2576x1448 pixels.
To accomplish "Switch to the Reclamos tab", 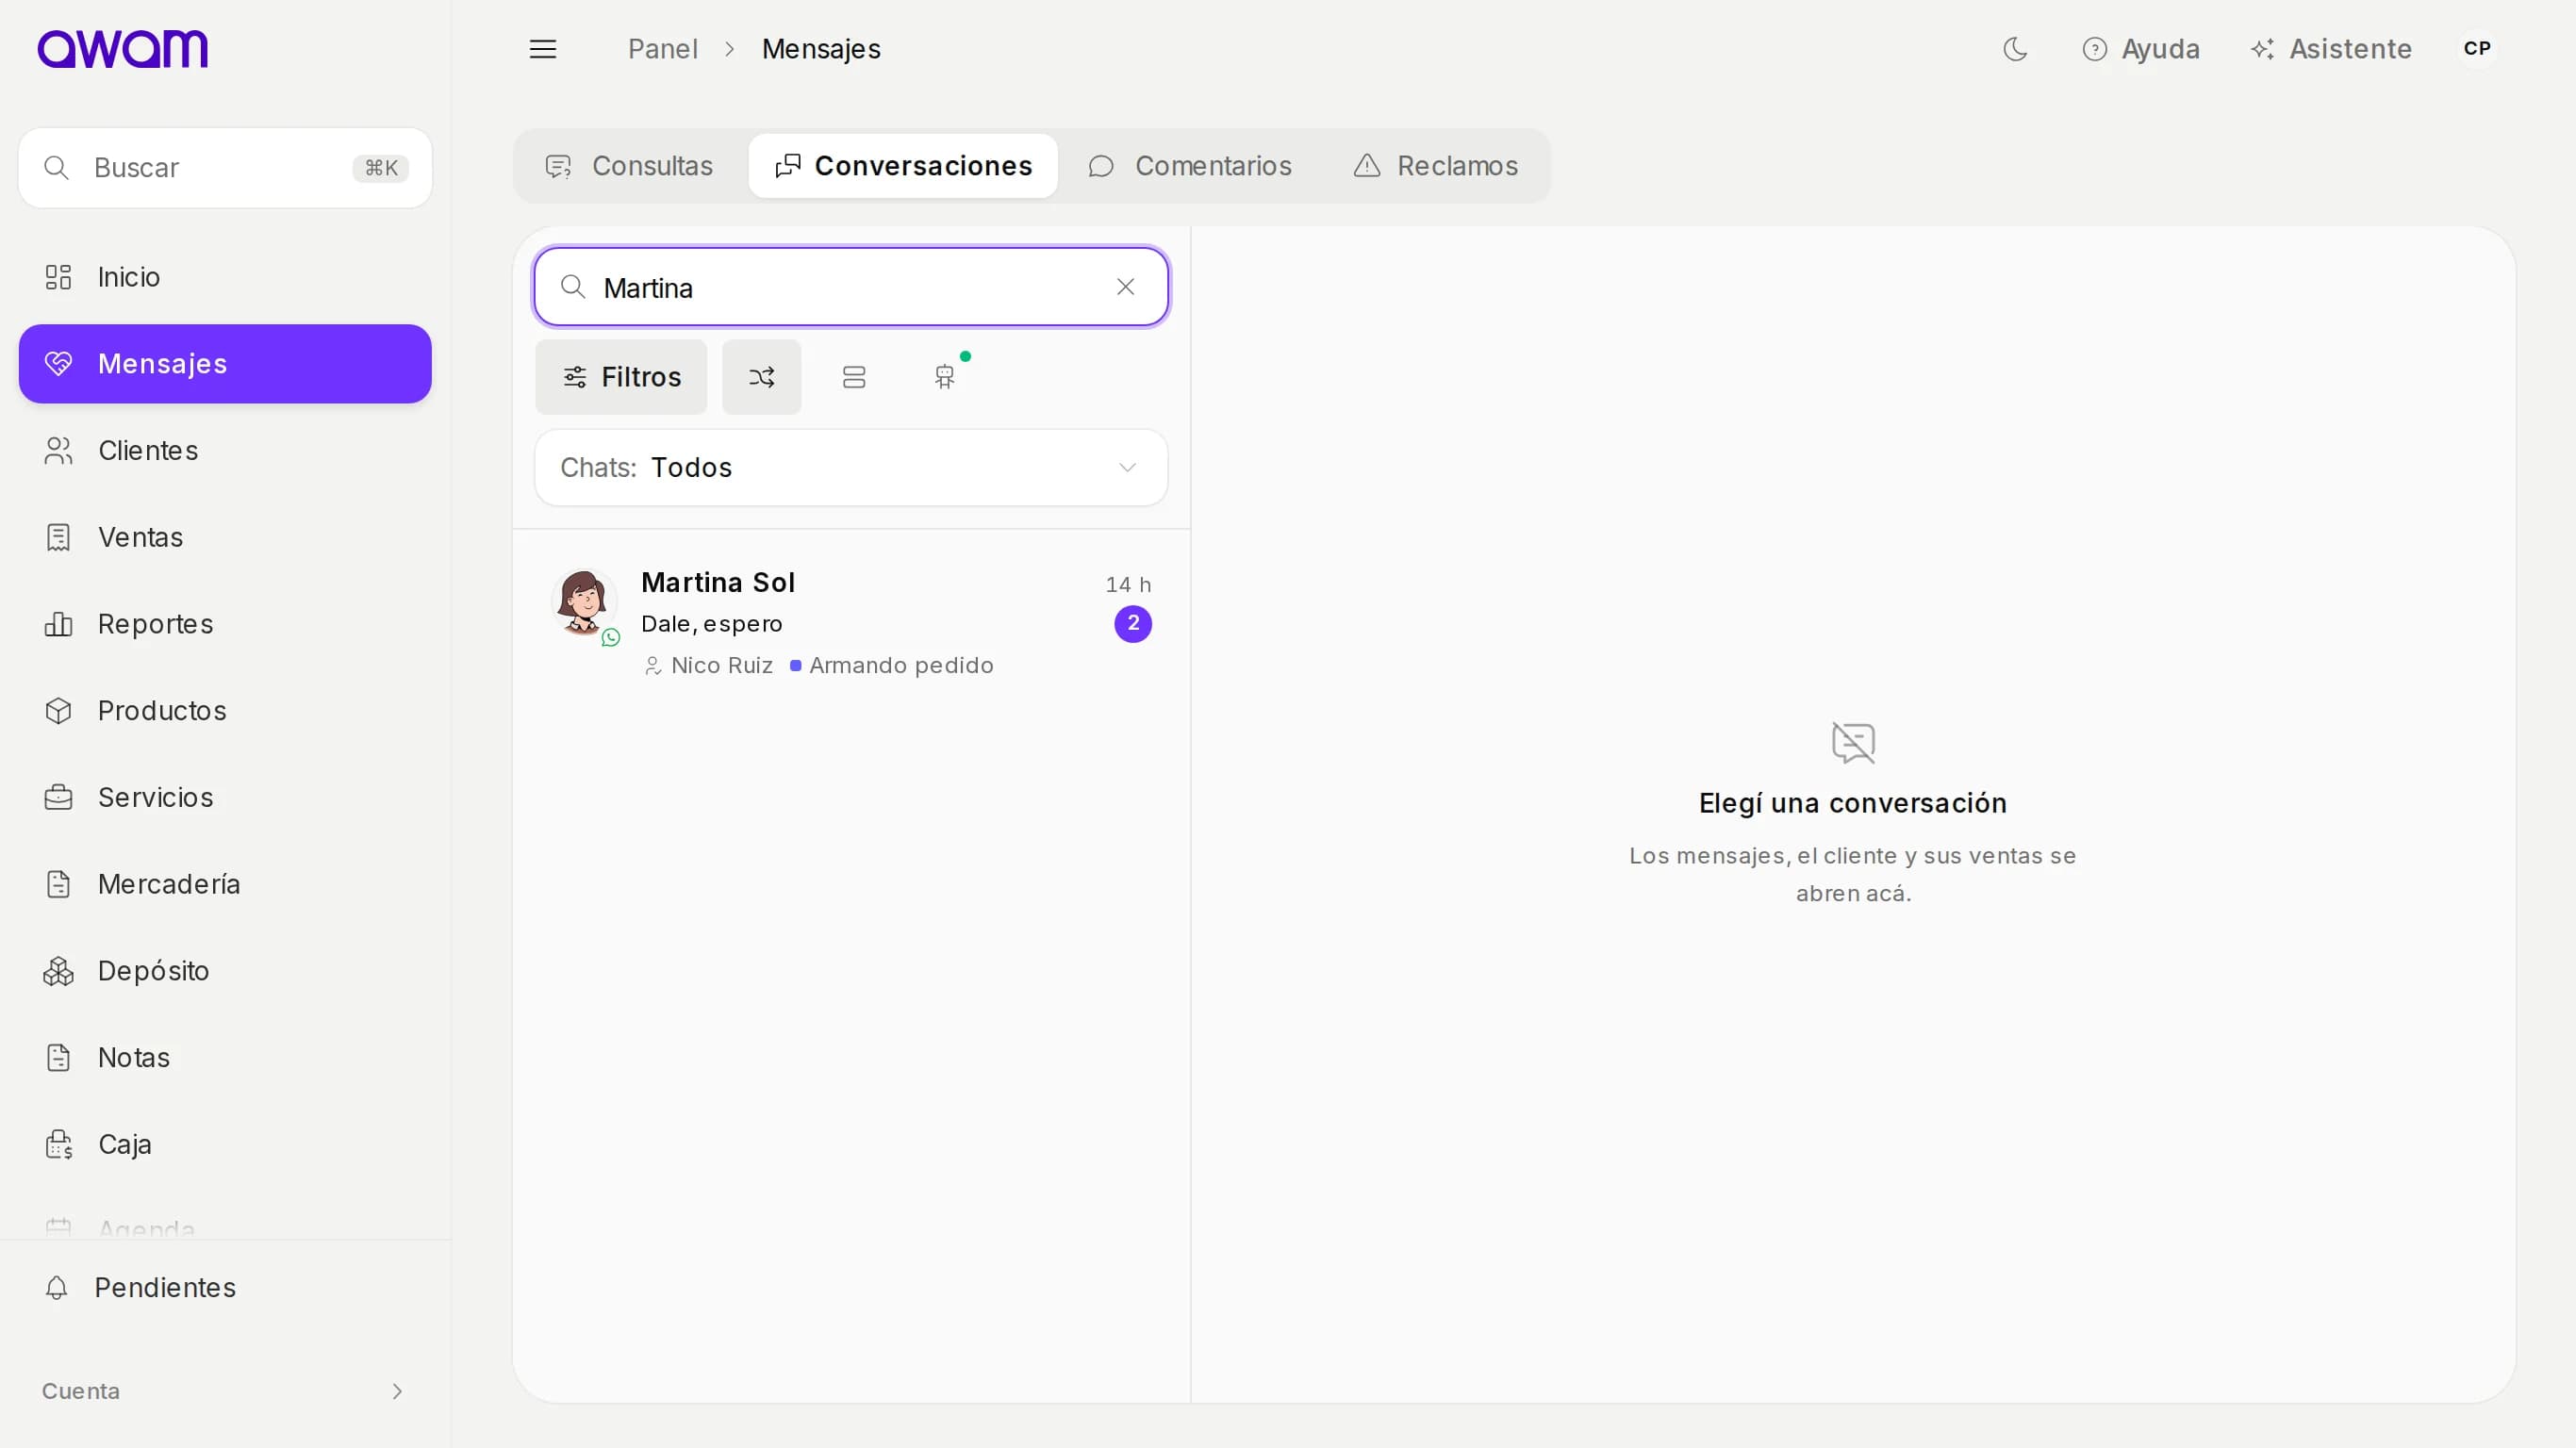I will (x=1435, y=166).
